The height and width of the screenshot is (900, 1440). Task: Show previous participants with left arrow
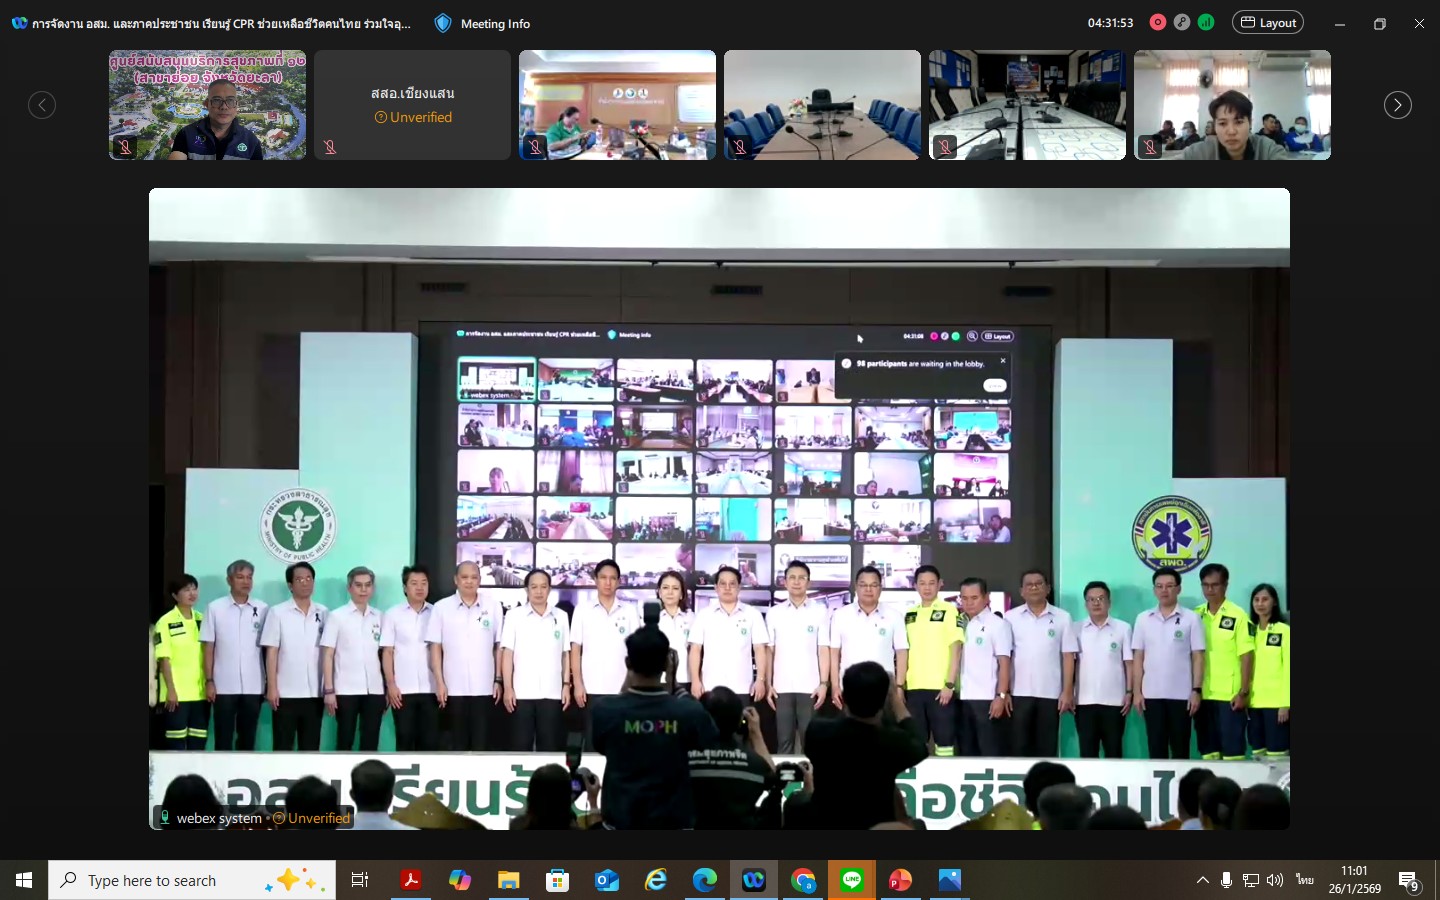pos(42,105)
